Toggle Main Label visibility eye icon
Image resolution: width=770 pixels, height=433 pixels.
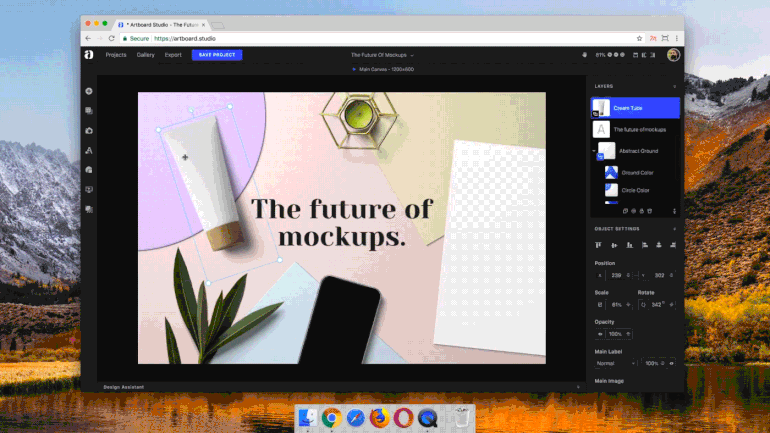pos(671,364)
